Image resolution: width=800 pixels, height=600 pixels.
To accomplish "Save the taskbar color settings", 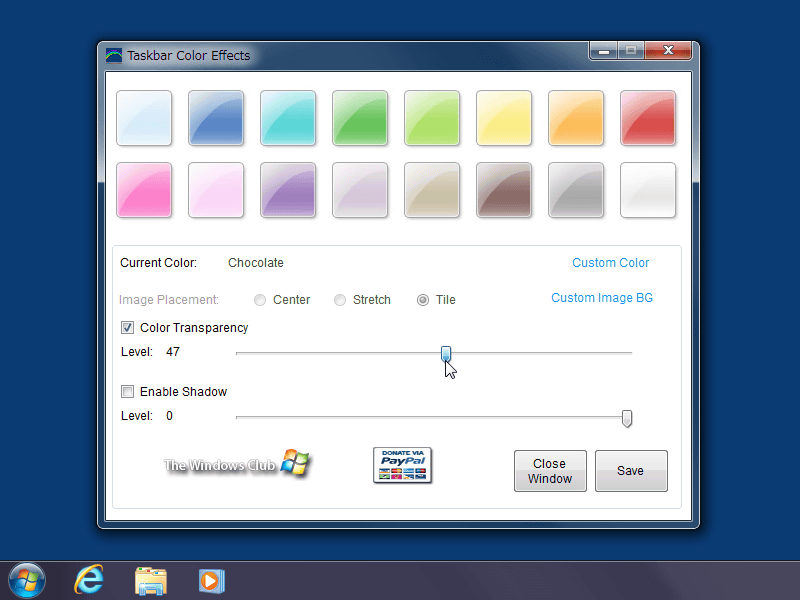I will (x=631, y=471).
